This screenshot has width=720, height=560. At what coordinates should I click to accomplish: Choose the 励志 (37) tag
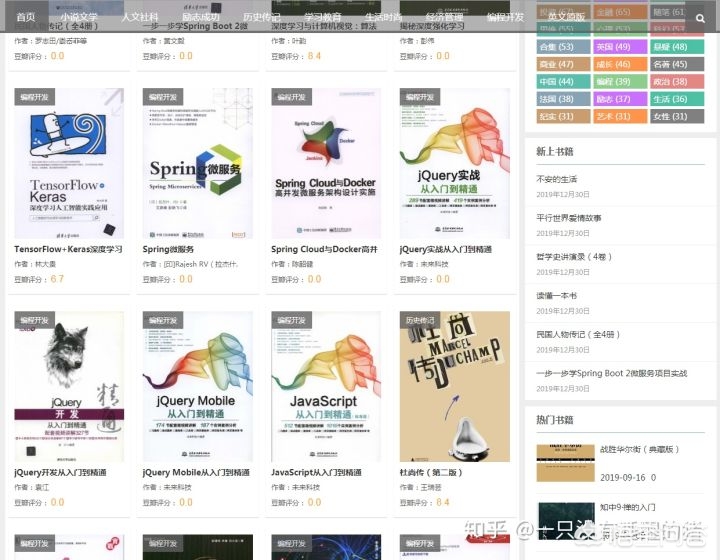620,99
